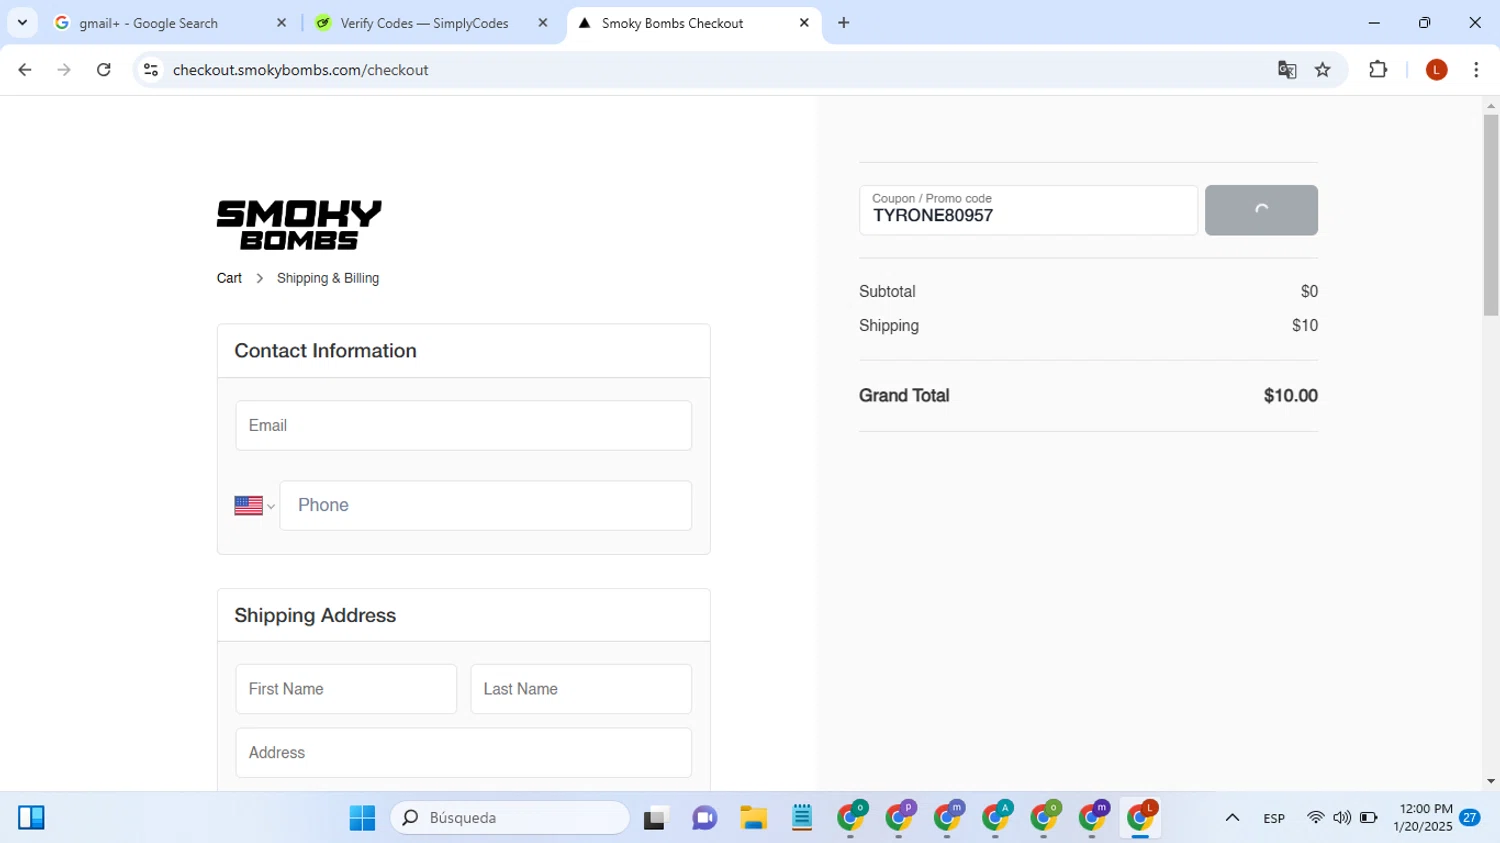Open the widgets panel icon
The height and width of the screenshot is (843, 1500).
pos(31,818)
